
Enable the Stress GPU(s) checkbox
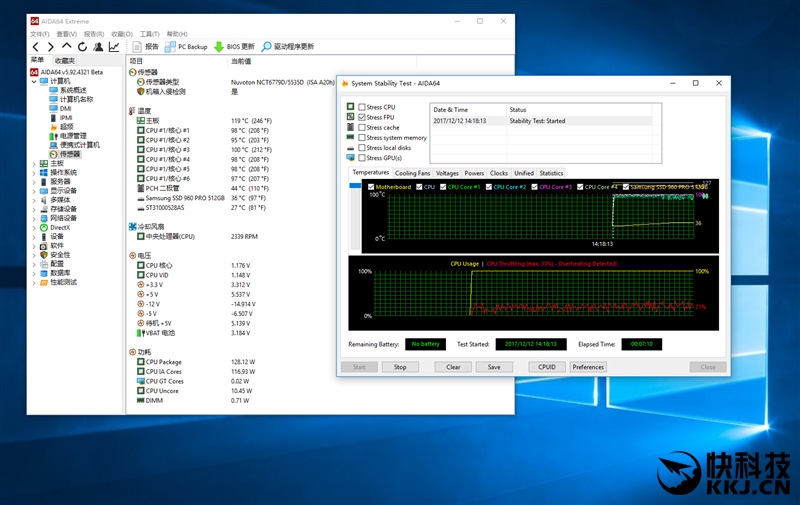point(362,158)
